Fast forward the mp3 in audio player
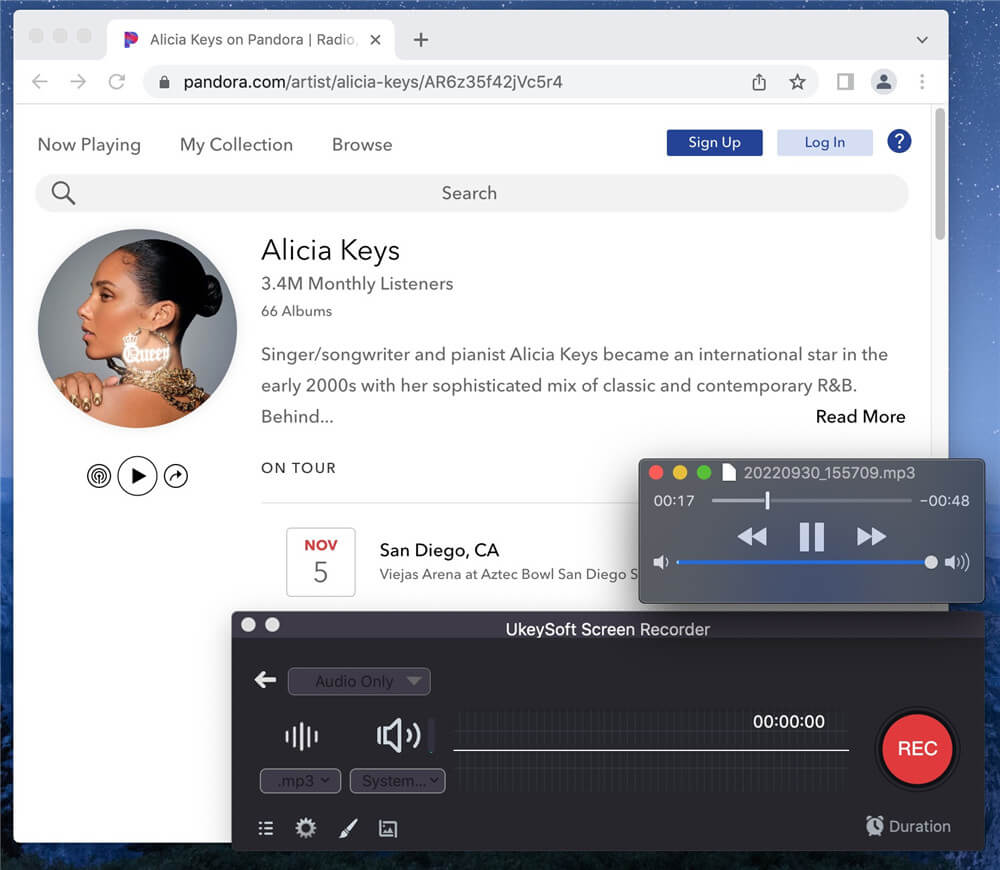Viewport: 1000px width, 870px height. [871, 536]
